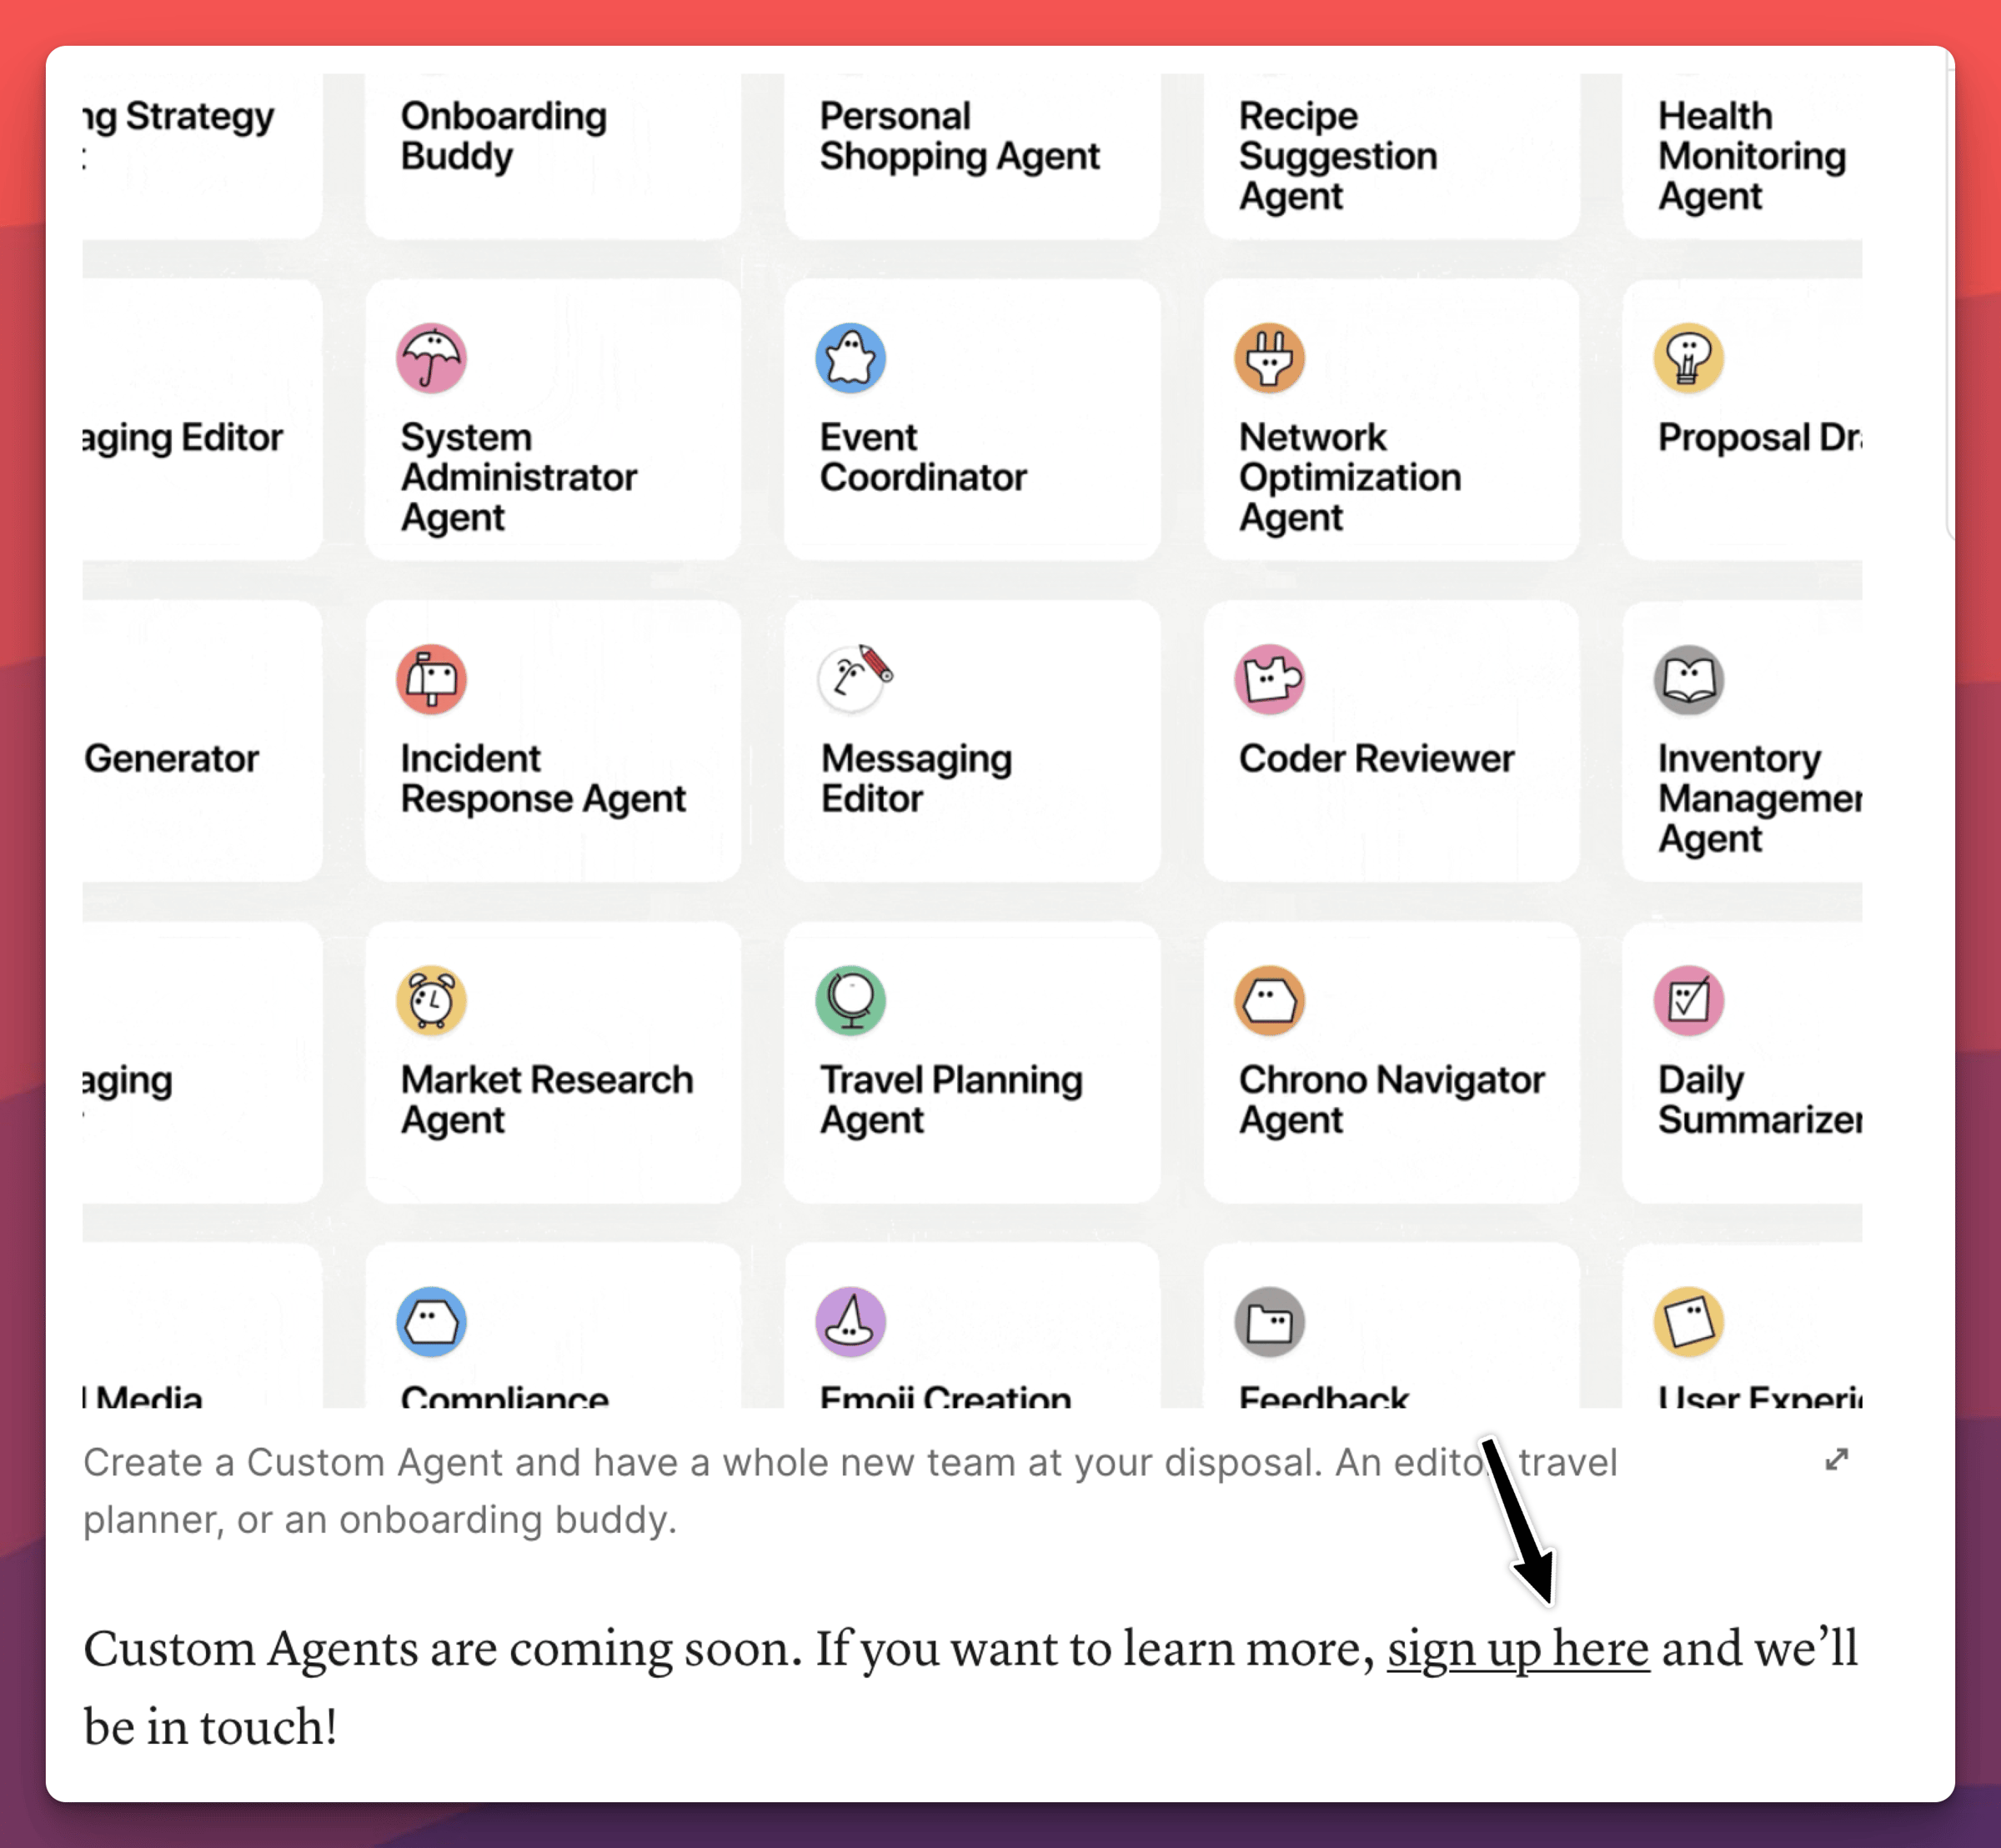
Task: Click the Network Optimization Agent plug icon
Action: tap(1269, 358)
